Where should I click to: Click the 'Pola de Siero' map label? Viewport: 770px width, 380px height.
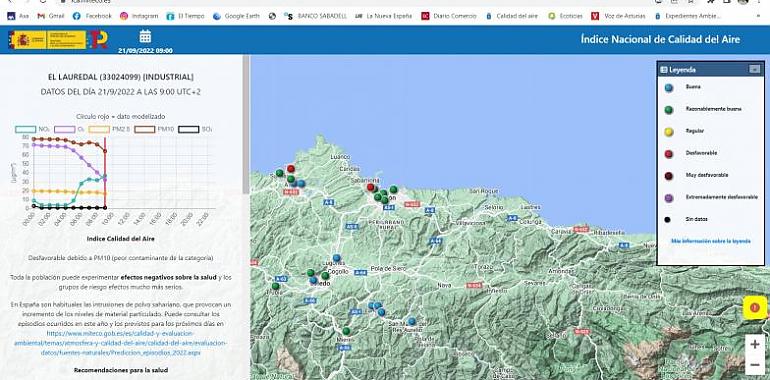[x=388, y=269]
